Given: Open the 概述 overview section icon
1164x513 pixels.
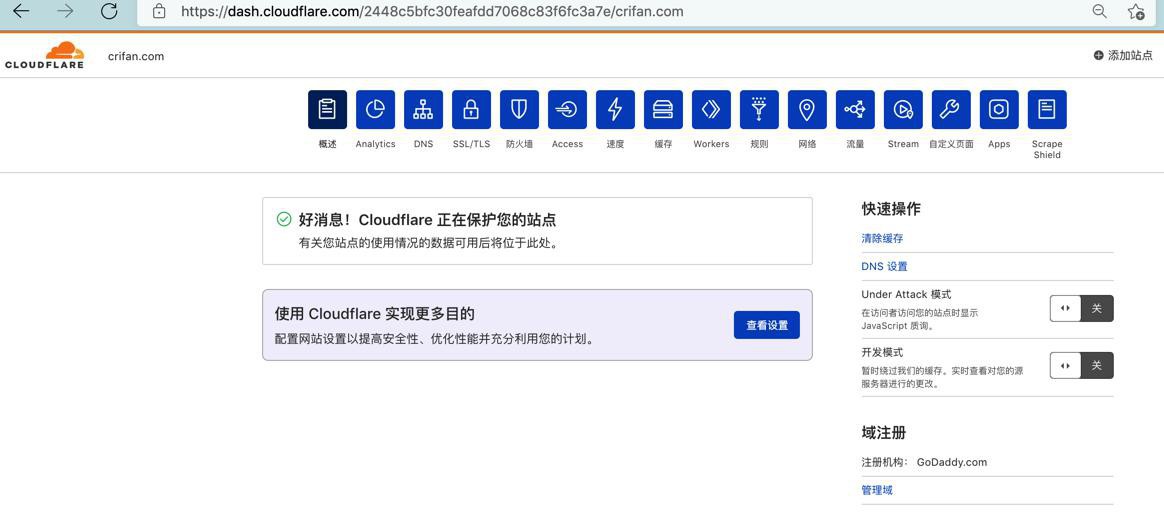Looking at the screenshot, I should (327, 110).
